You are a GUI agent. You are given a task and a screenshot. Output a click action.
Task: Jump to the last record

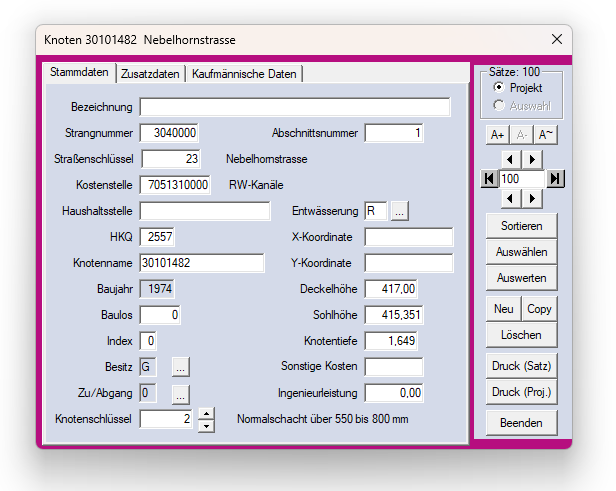(556, 178)
